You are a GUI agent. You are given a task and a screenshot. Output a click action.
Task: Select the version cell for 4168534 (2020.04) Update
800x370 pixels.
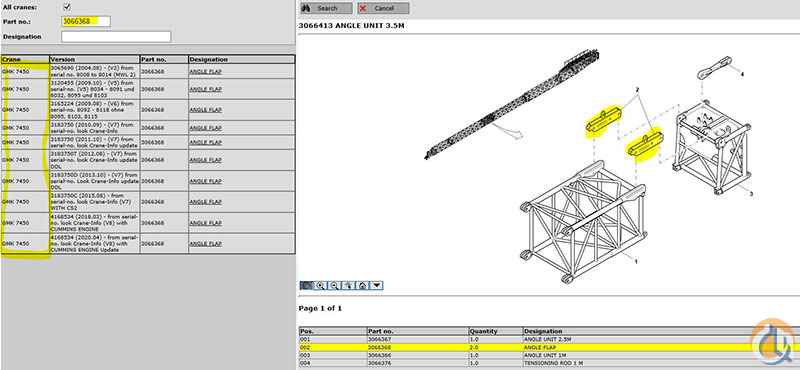(x=94, y=244)
